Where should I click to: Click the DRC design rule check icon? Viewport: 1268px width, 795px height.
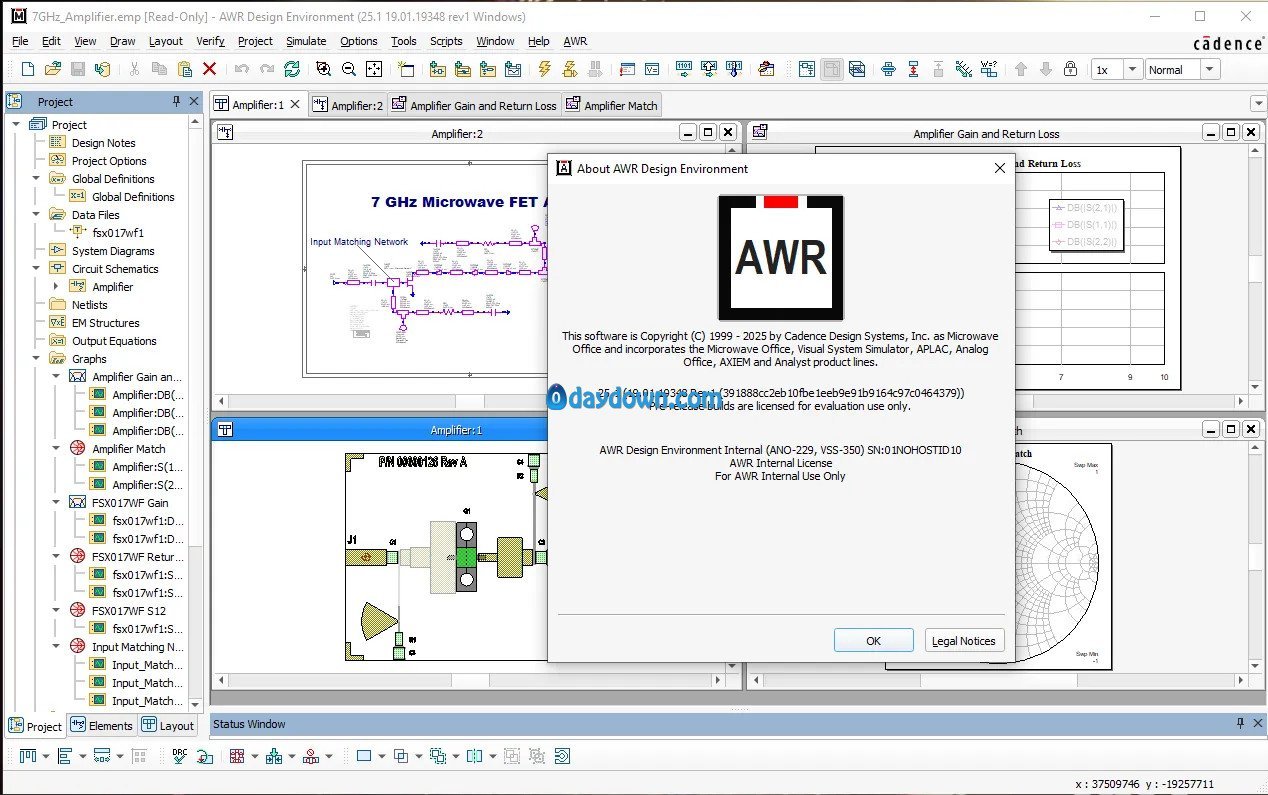point(180,756)
